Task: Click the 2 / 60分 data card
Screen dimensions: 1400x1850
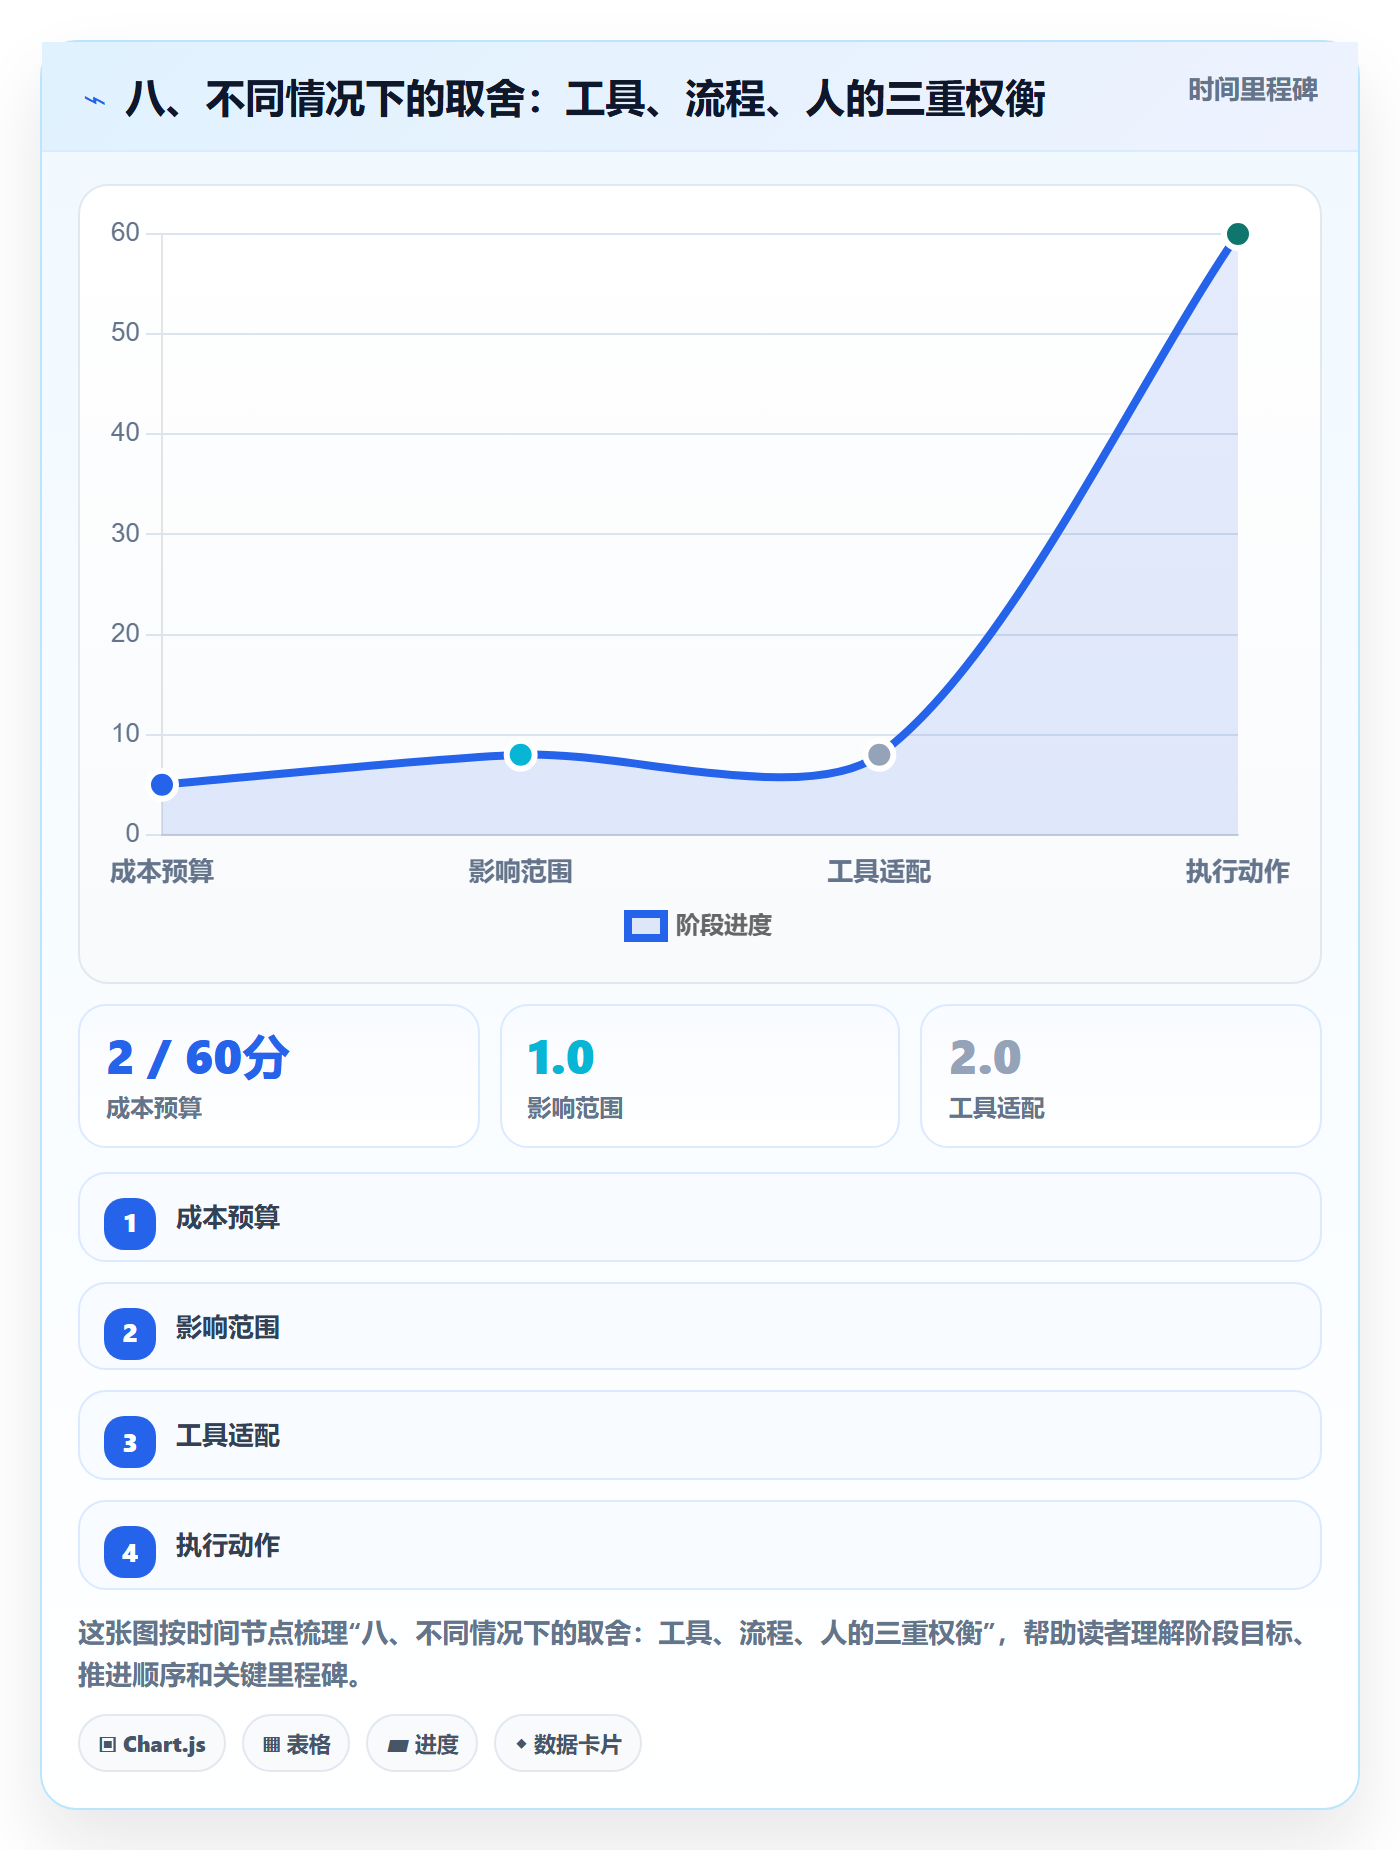Action: point(279,1076)
